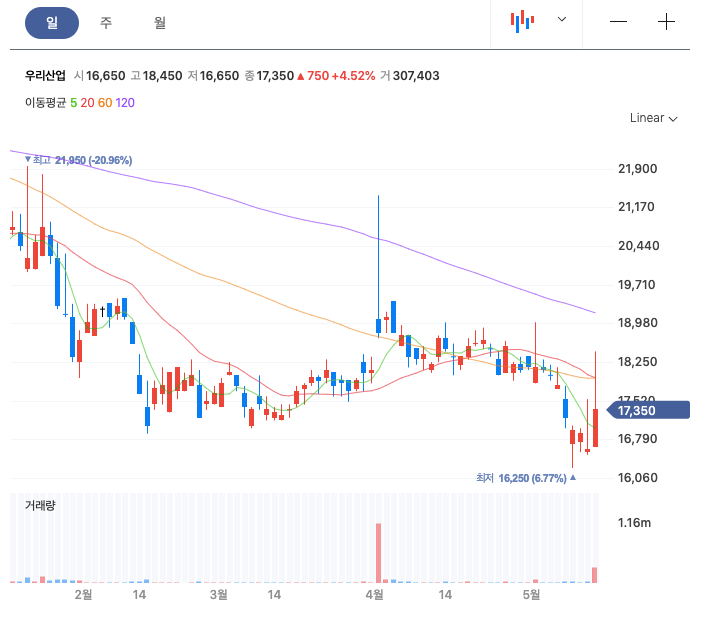Click the 19,710 price axis label
This screenshot has width=702, height=624.
636,285
